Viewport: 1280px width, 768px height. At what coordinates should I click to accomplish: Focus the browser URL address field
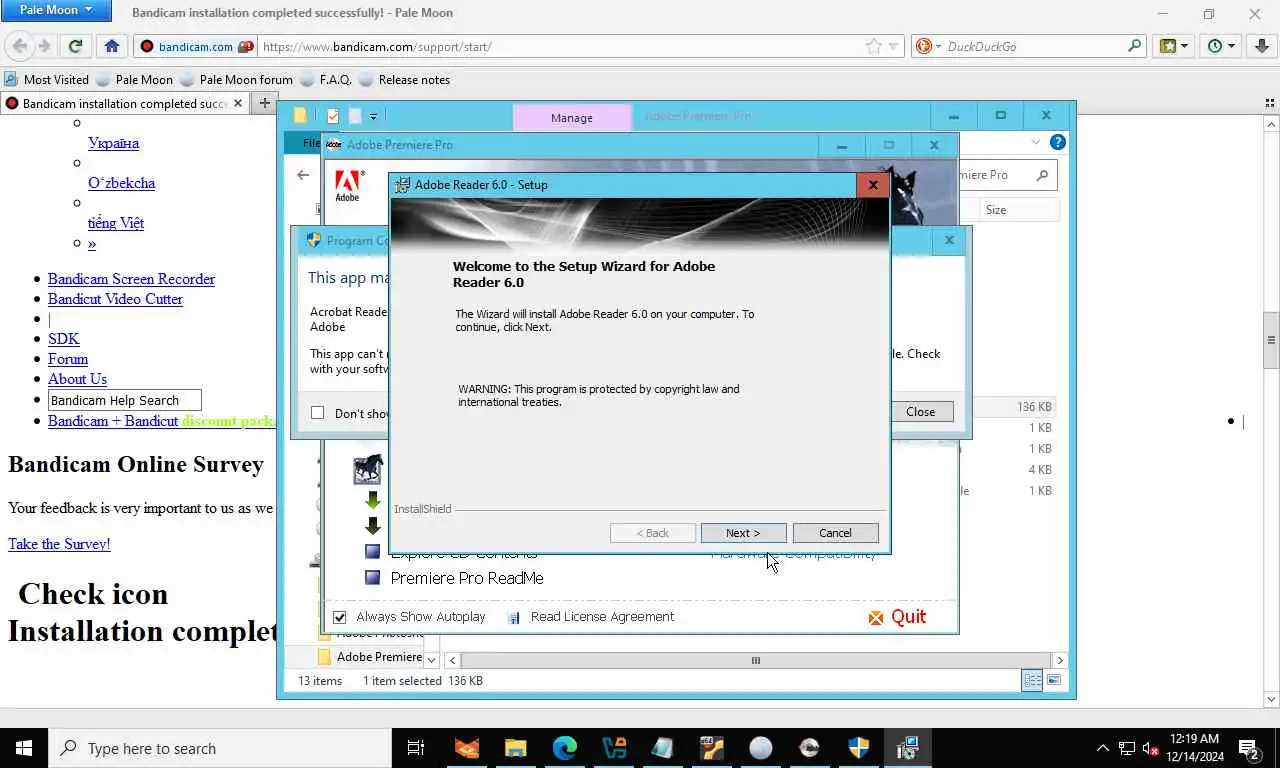pos(560,46)
